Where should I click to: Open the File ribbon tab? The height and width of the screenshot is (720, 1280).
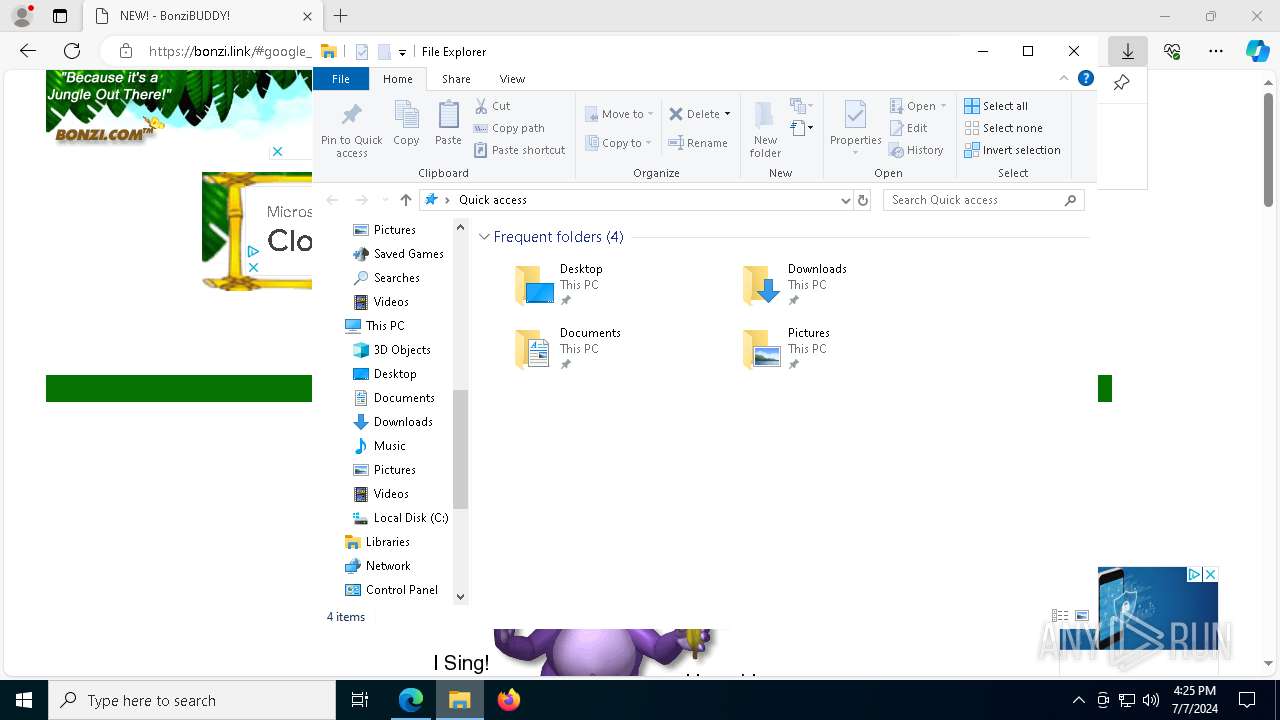coord(341,79)
